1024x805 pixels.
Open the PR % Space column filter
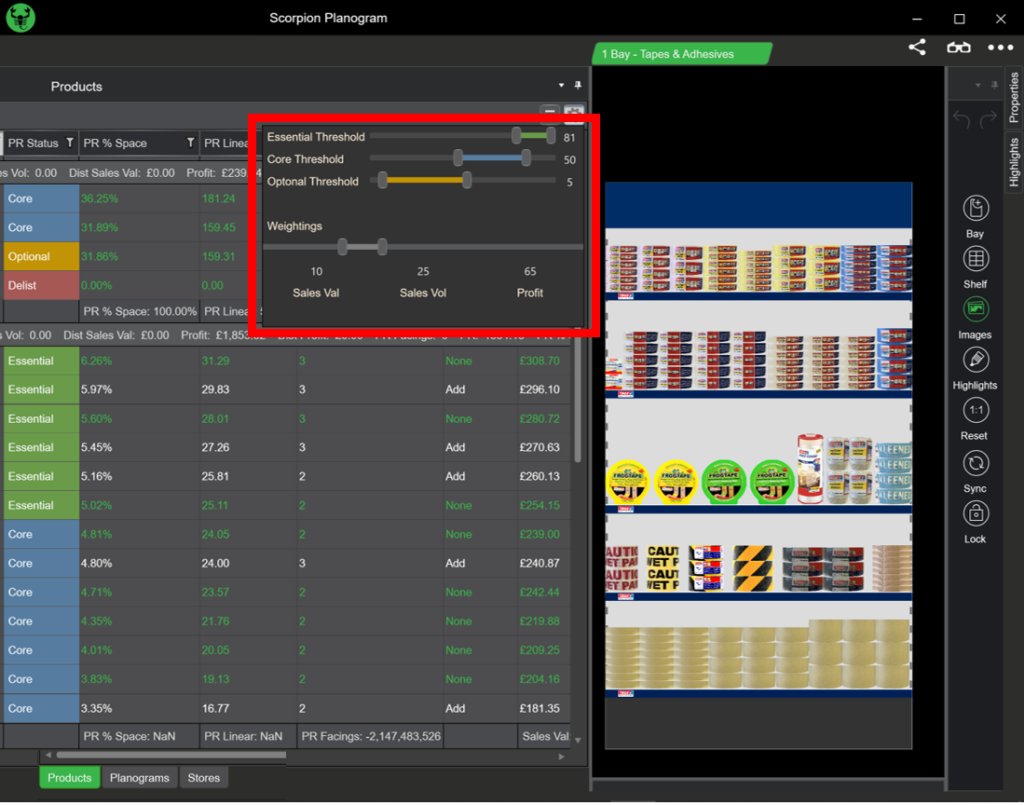190,143
